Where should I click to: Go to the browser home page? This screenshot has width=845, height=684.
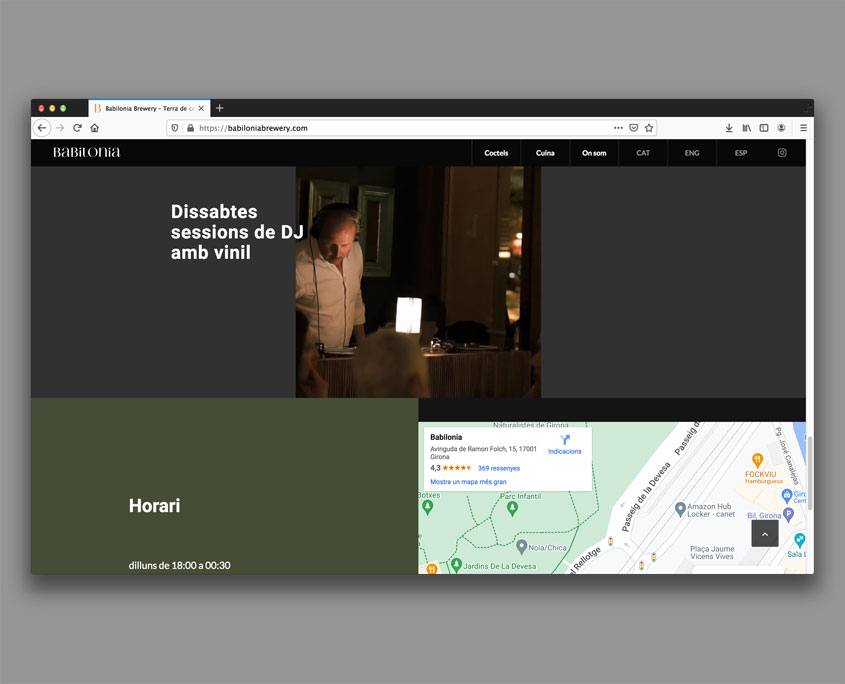tap(95, 128)
